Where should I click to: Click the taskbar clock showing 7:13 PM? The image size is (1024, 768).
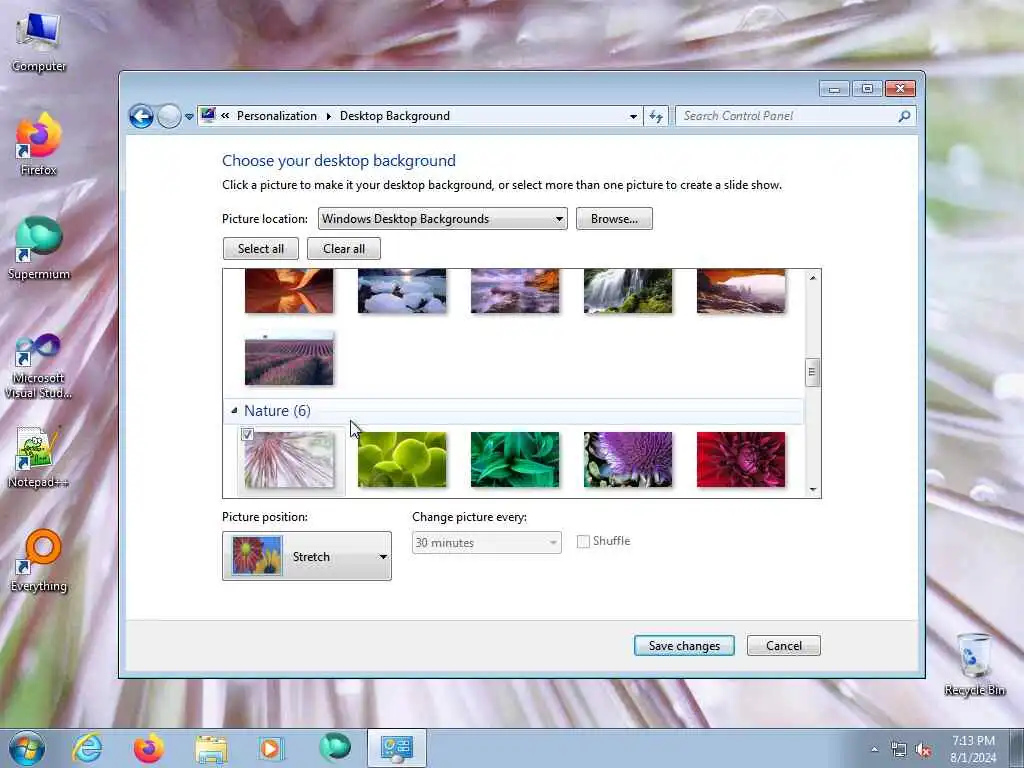click(973, 749)
